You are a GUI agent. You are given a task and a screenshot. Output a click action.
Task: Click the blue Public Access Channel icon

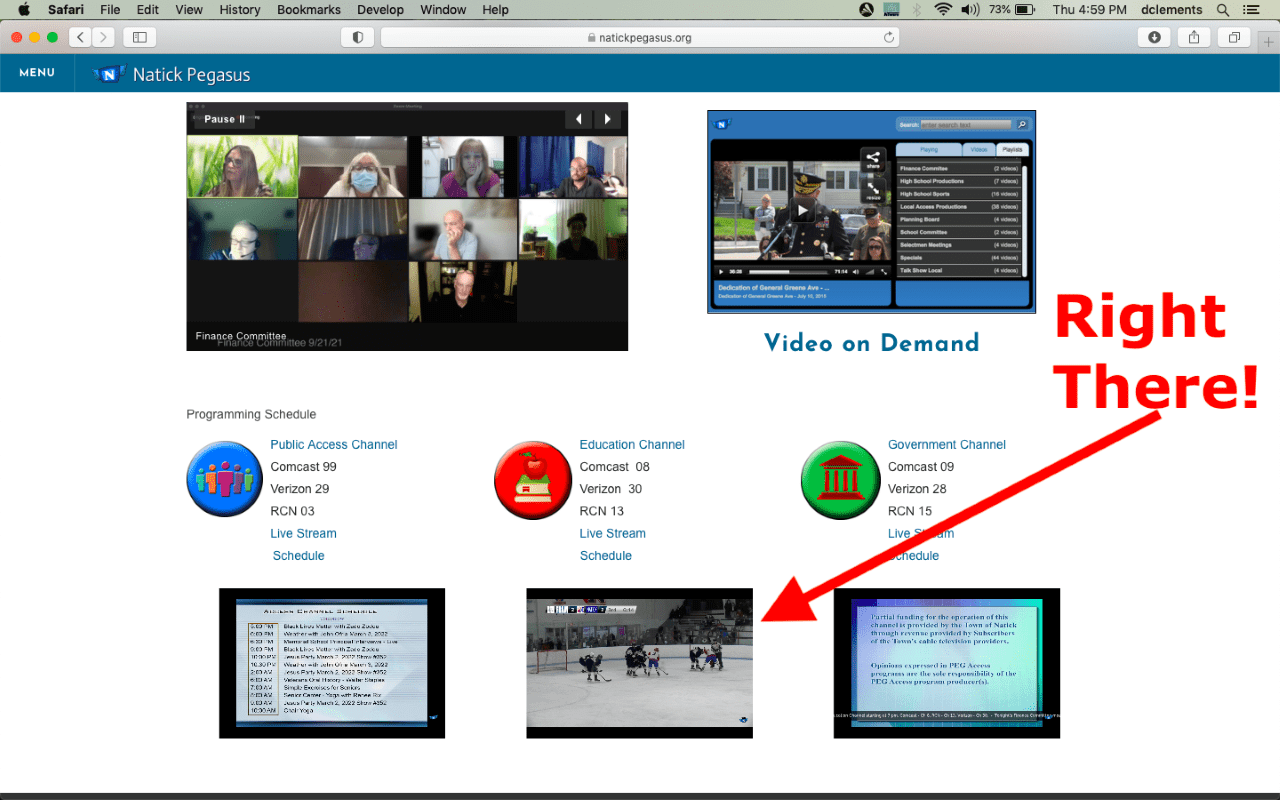[224, 479]
